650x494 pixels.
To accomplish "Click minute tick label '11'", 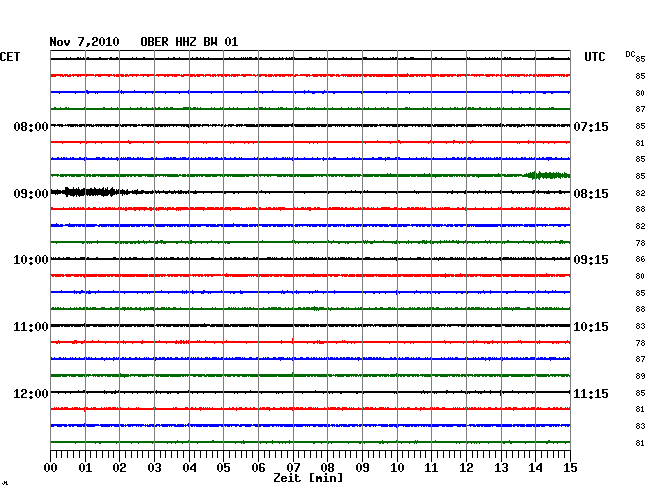I will 431,467.
